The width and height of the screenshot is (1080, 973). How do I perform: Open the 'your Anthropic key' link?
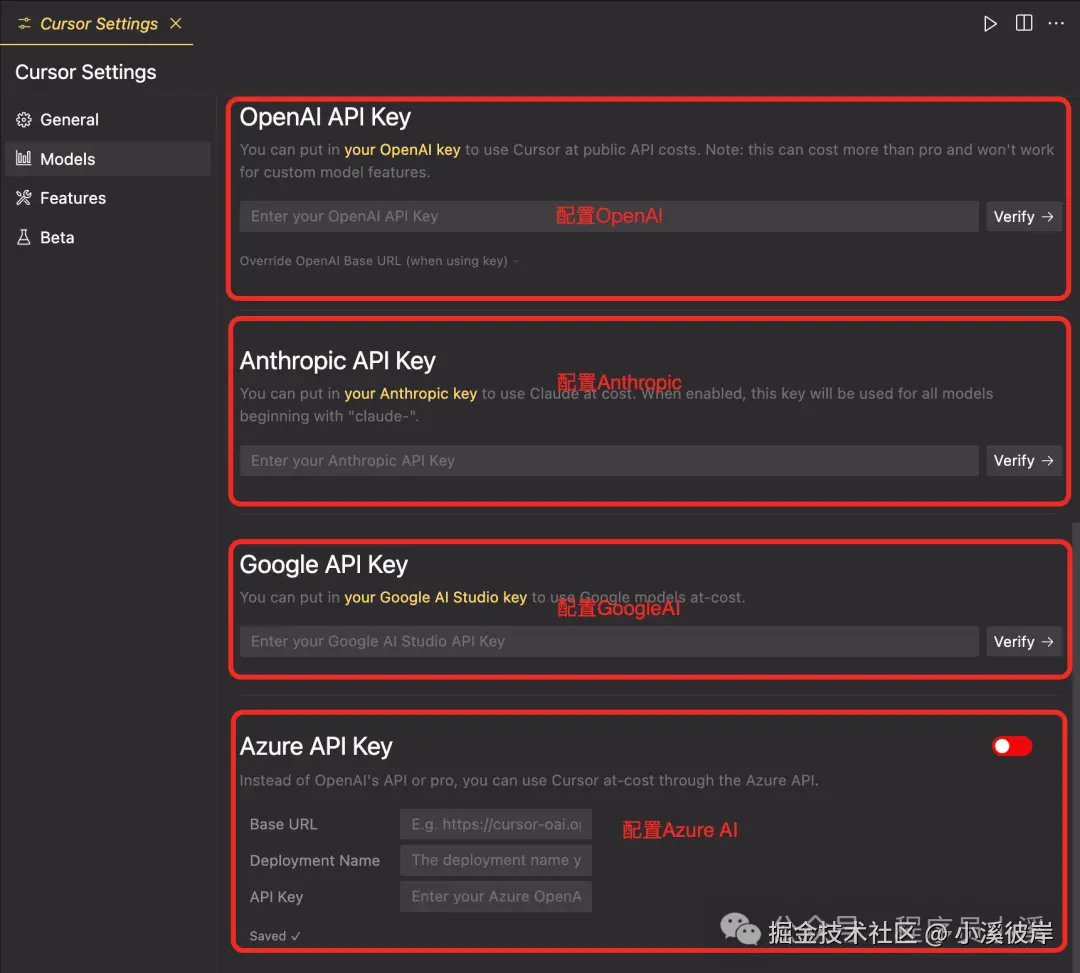click(x=411, y=394)
